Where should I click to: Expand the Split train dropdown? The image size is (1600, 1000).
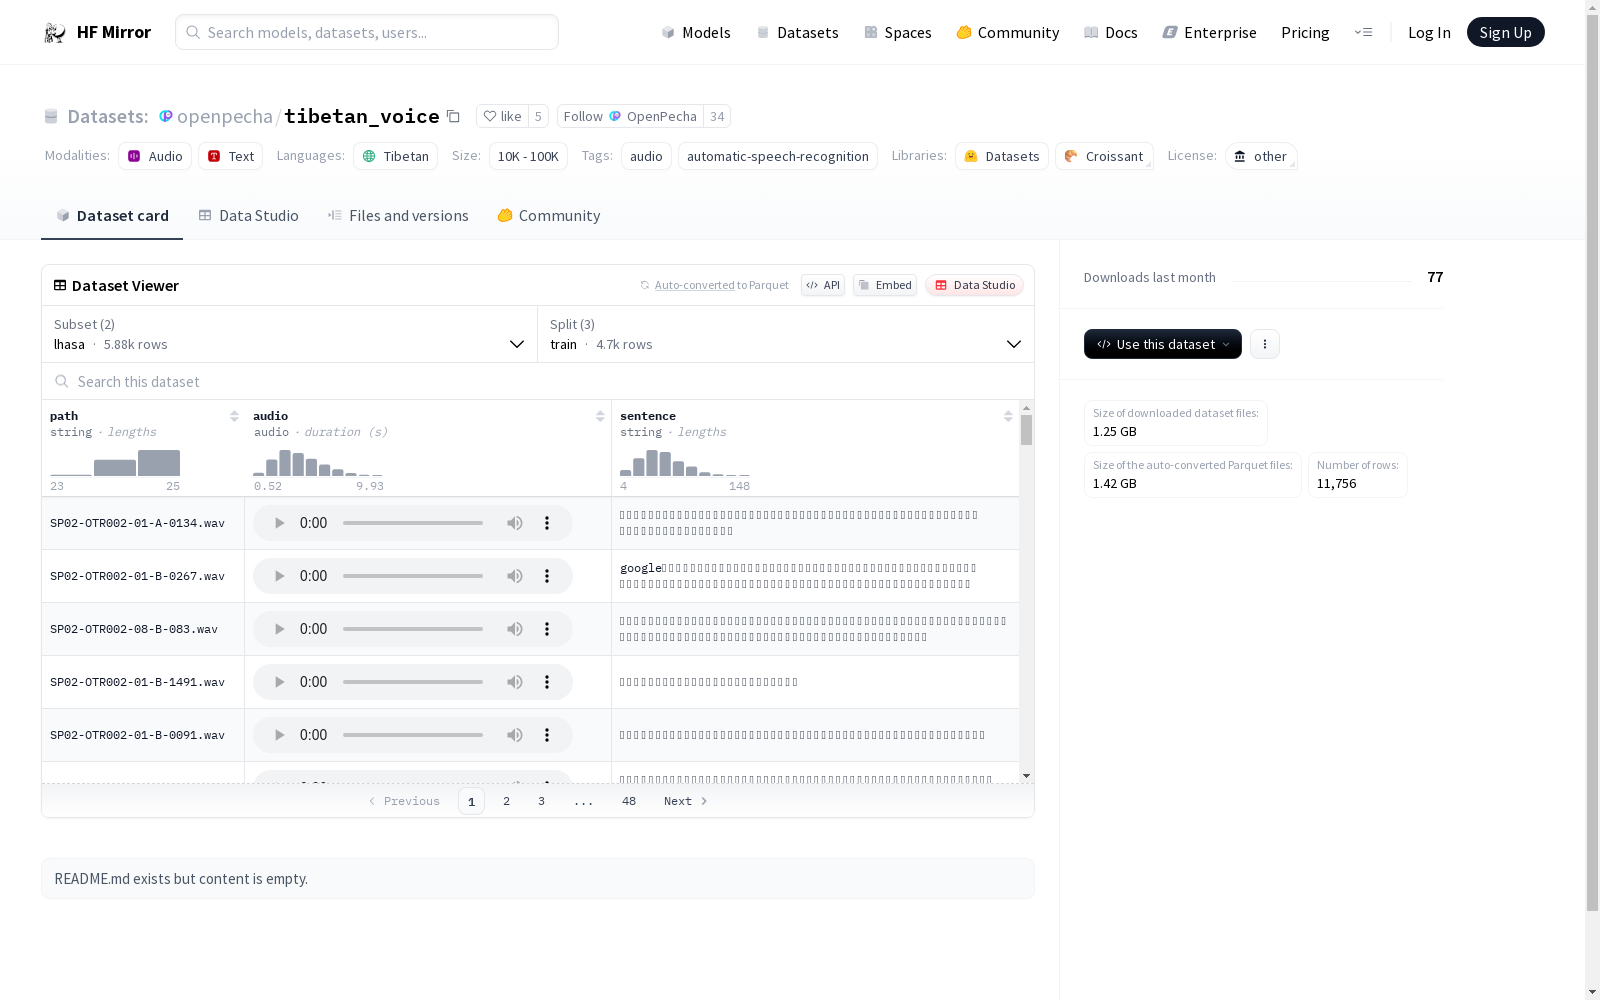(786, 334)
